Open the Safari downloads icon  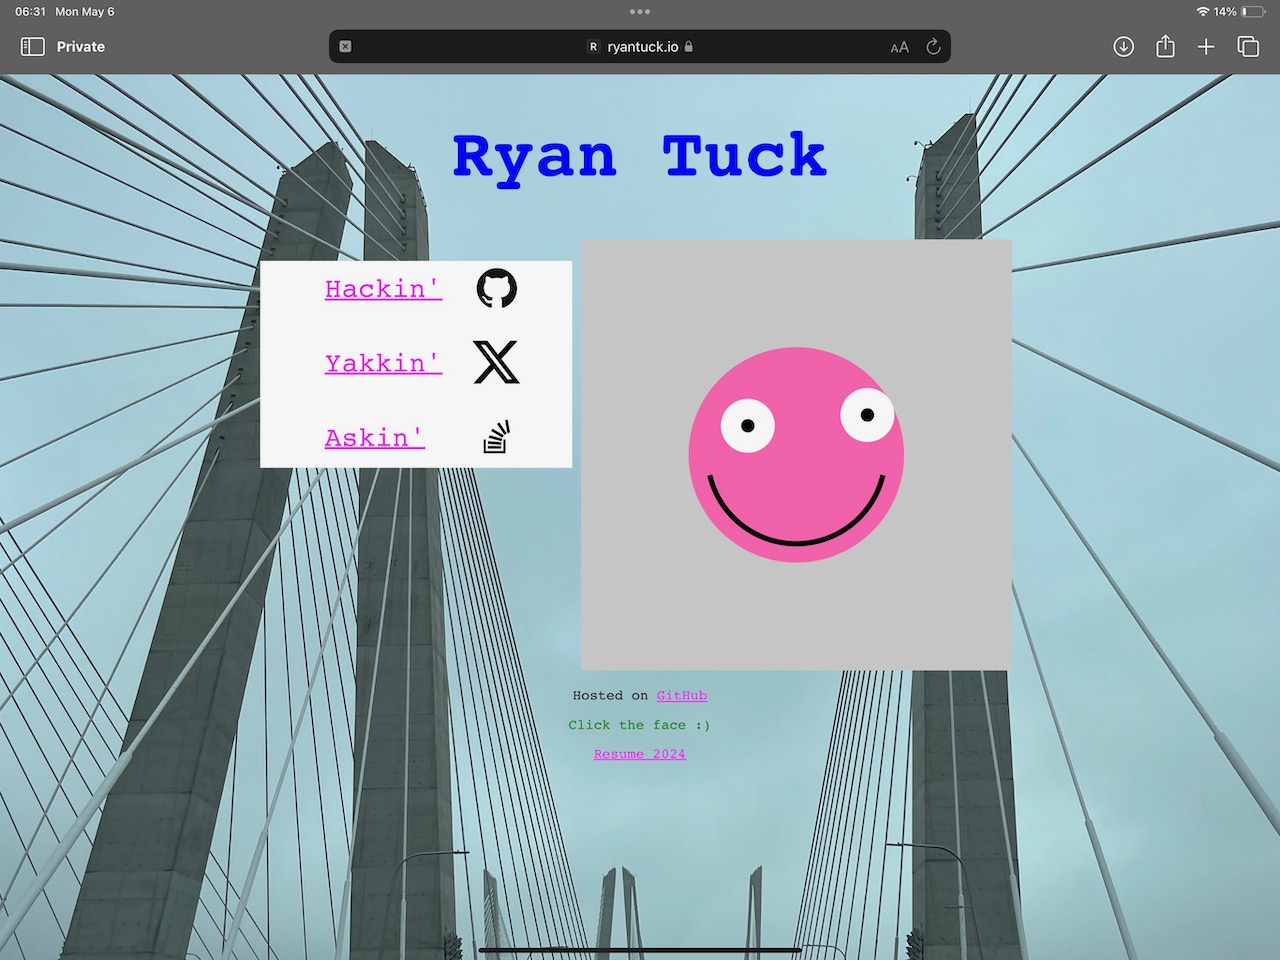(x=1123, y=47)
